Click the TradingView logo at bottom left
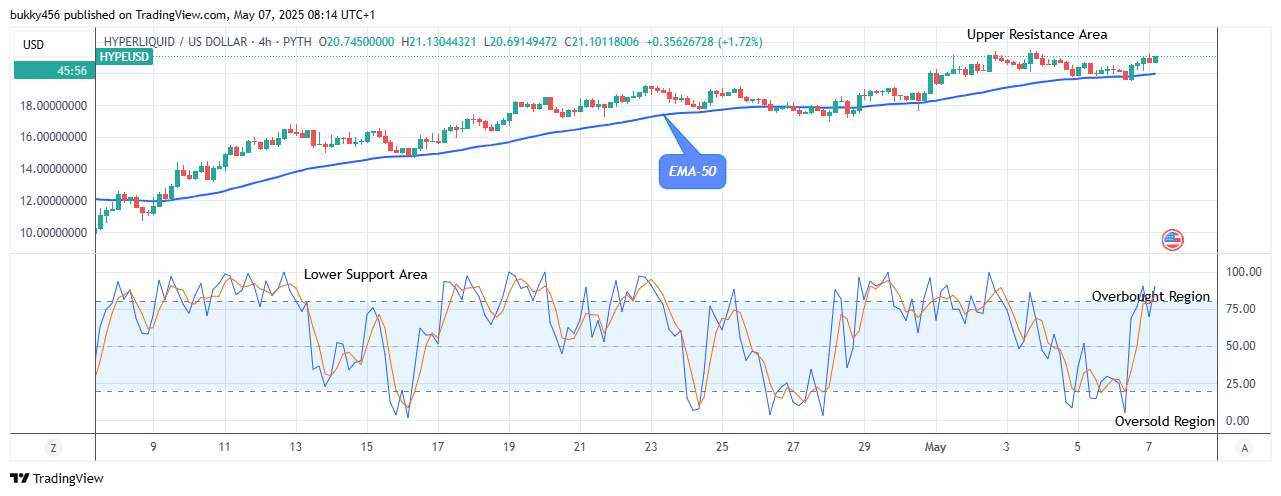Viewport: 1281px width, 496px height. [x=57, y=479]
